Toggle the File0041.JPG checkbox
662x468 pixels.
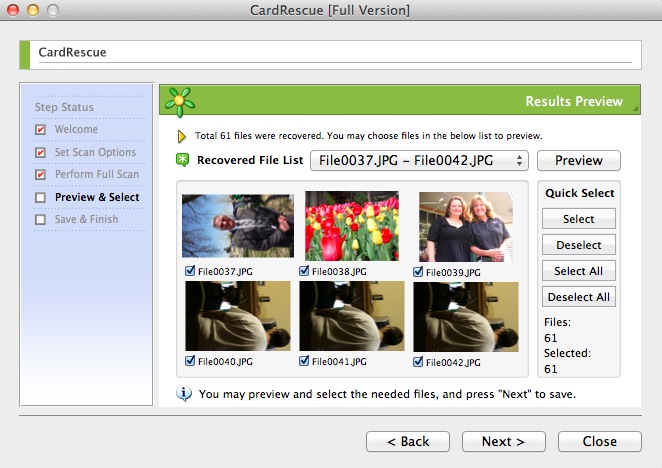[304, 361]
